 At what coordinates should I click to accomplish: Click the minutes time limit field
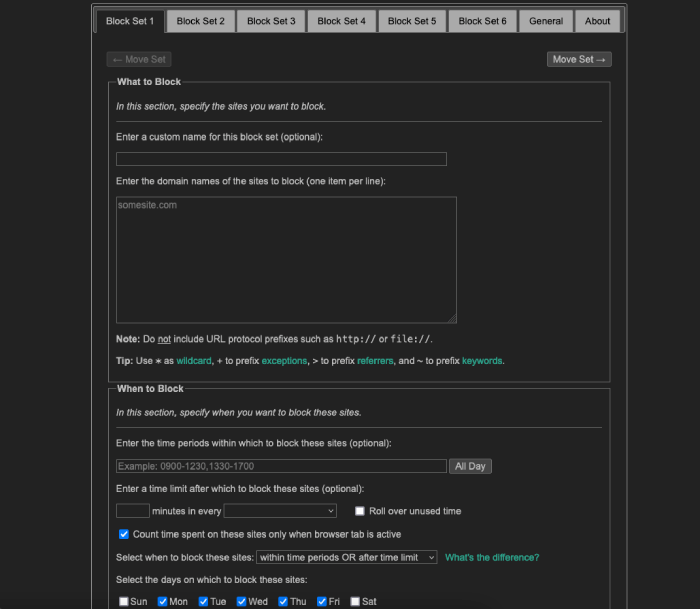pyautogui.click(x=133, y=511)
